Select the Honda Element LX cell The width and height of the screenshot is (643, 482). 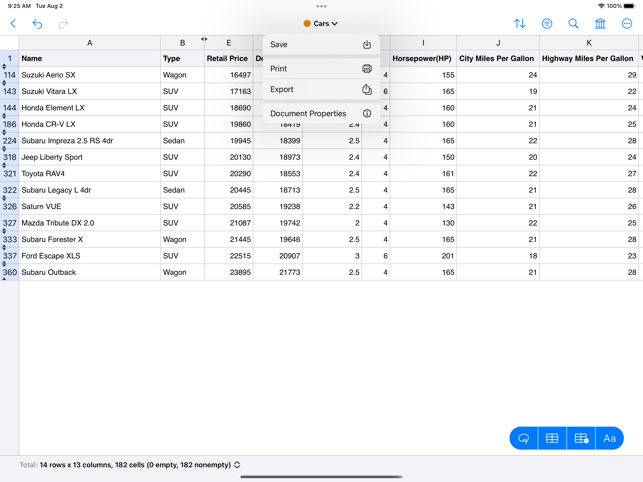click(x=89, y=108)
